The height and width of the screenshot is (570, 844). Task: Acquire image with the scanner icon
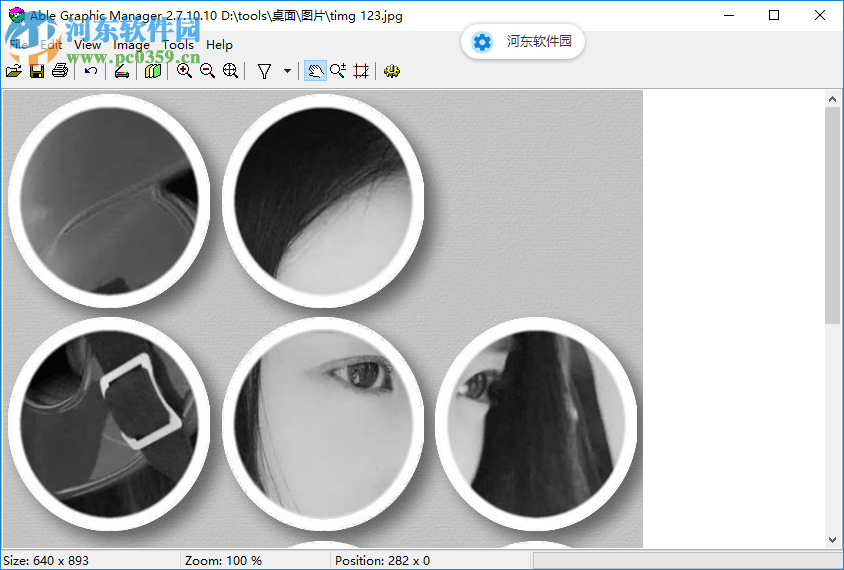coord(122,71)
